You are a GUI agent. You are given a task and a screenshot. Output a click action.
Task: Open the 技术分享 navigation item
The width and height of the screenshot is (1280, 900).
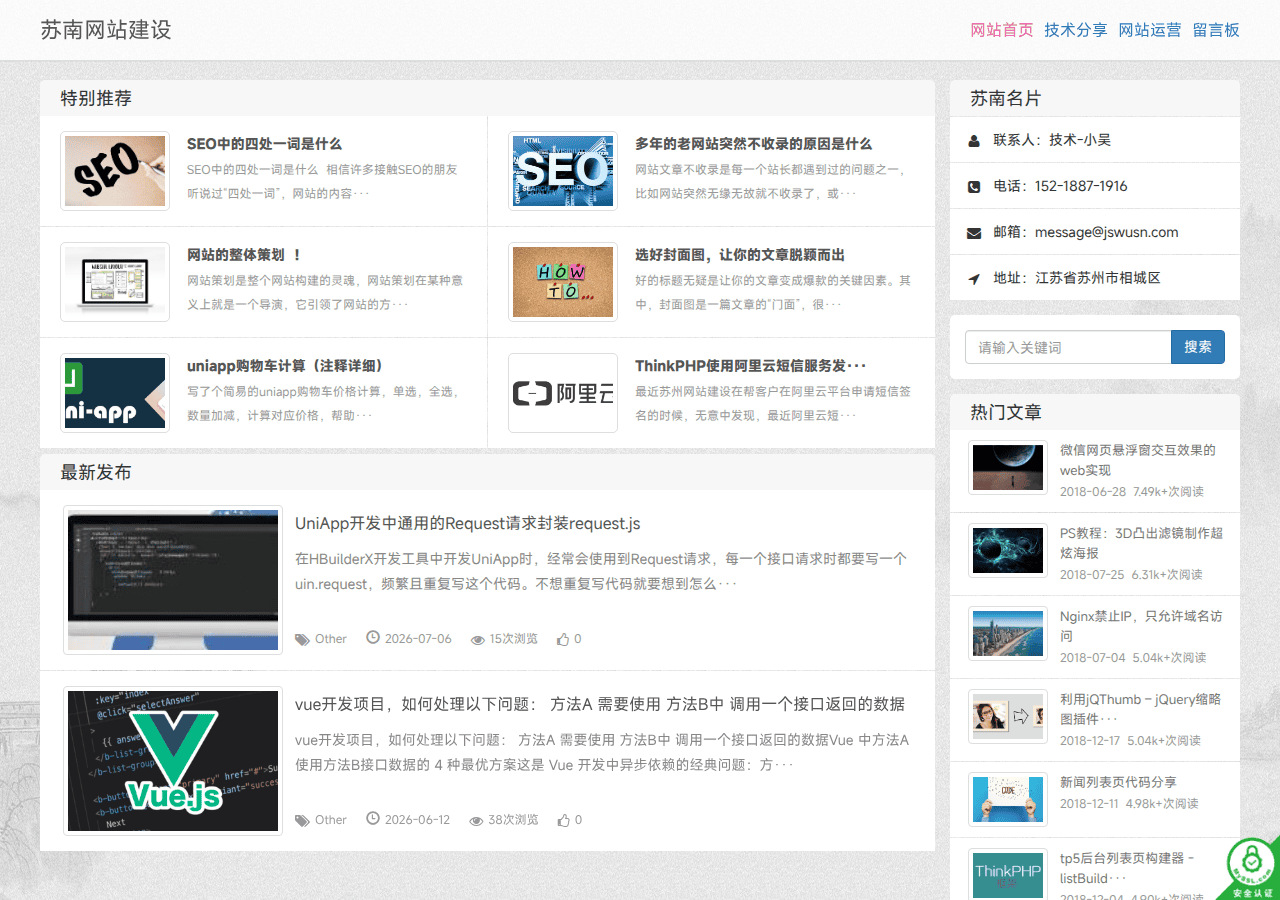tap(1076, 30)
